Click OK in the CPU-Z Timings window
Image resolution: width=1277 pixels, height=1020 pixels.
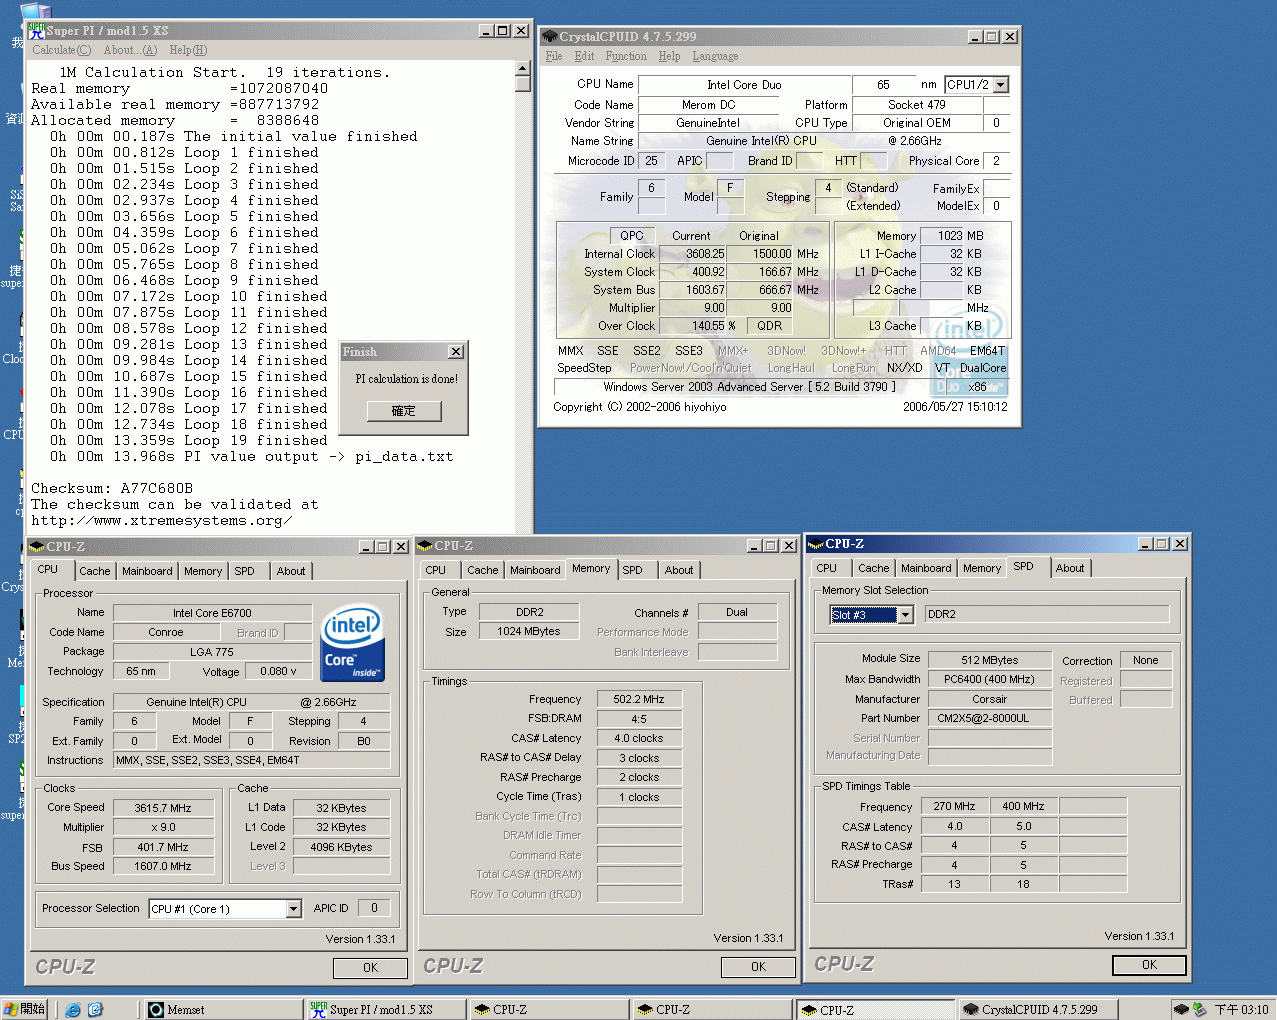click(x=758, y=967)
